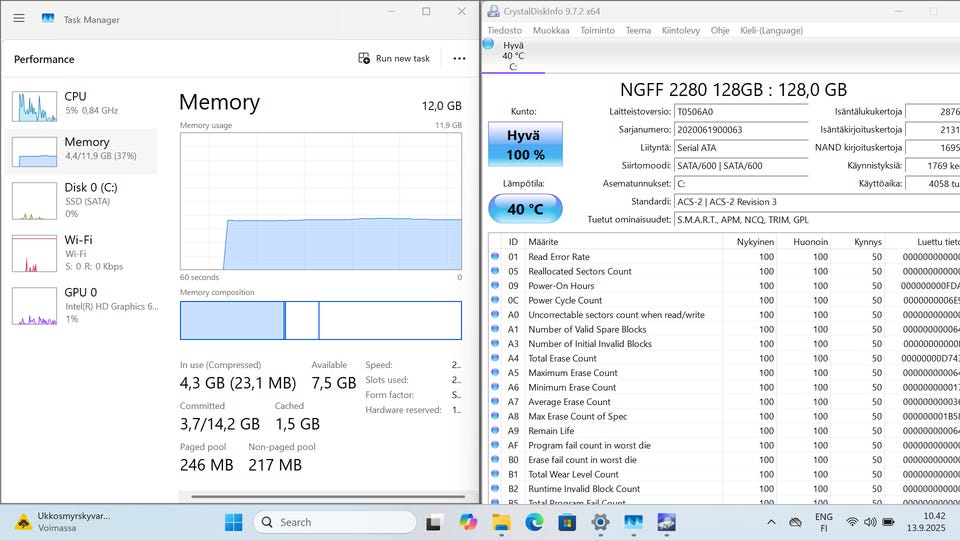960x540 pixels.
Task: Open the Tiedosto menu in CrystalDiskInfo
Action: (504, 30)
